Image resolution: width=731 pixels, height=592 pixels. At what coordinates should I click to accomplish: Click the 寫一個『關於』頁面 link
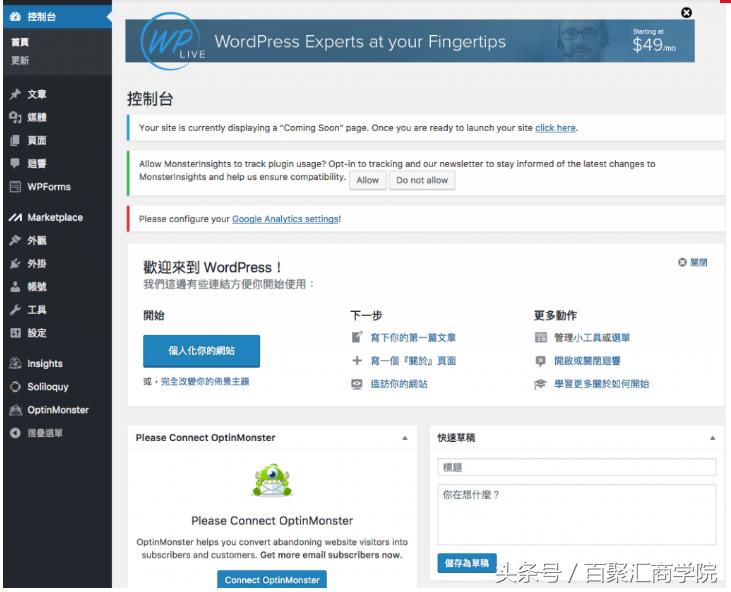(413, 360)
